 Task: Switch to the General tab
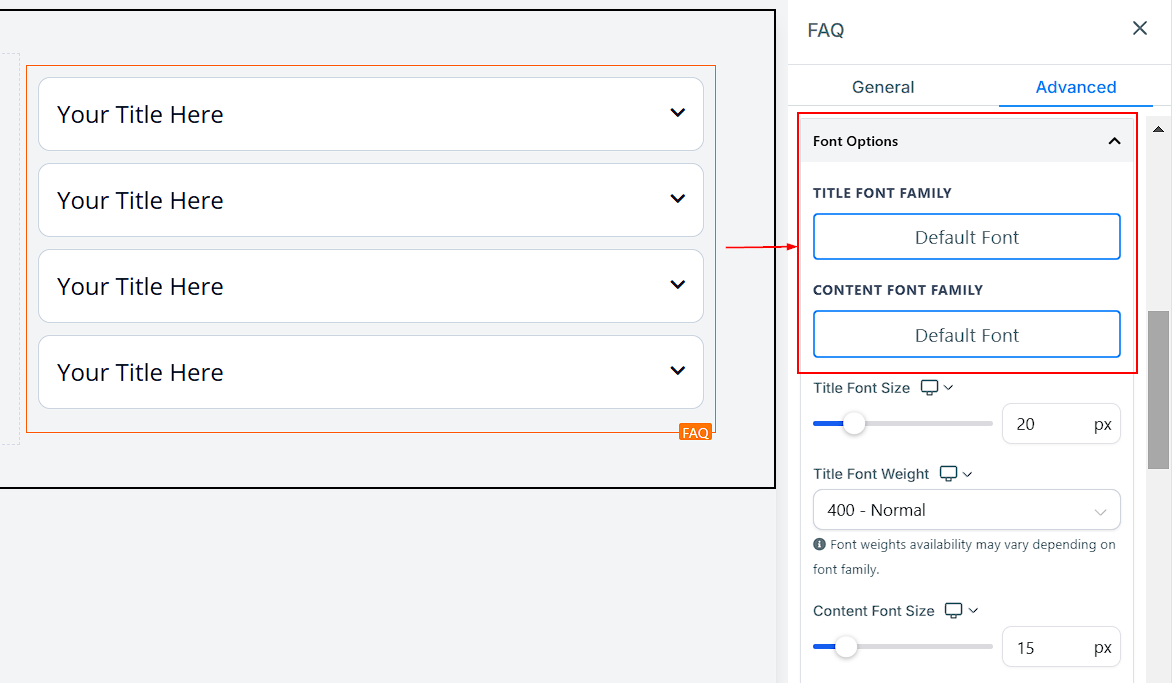(x=882, y=87)
